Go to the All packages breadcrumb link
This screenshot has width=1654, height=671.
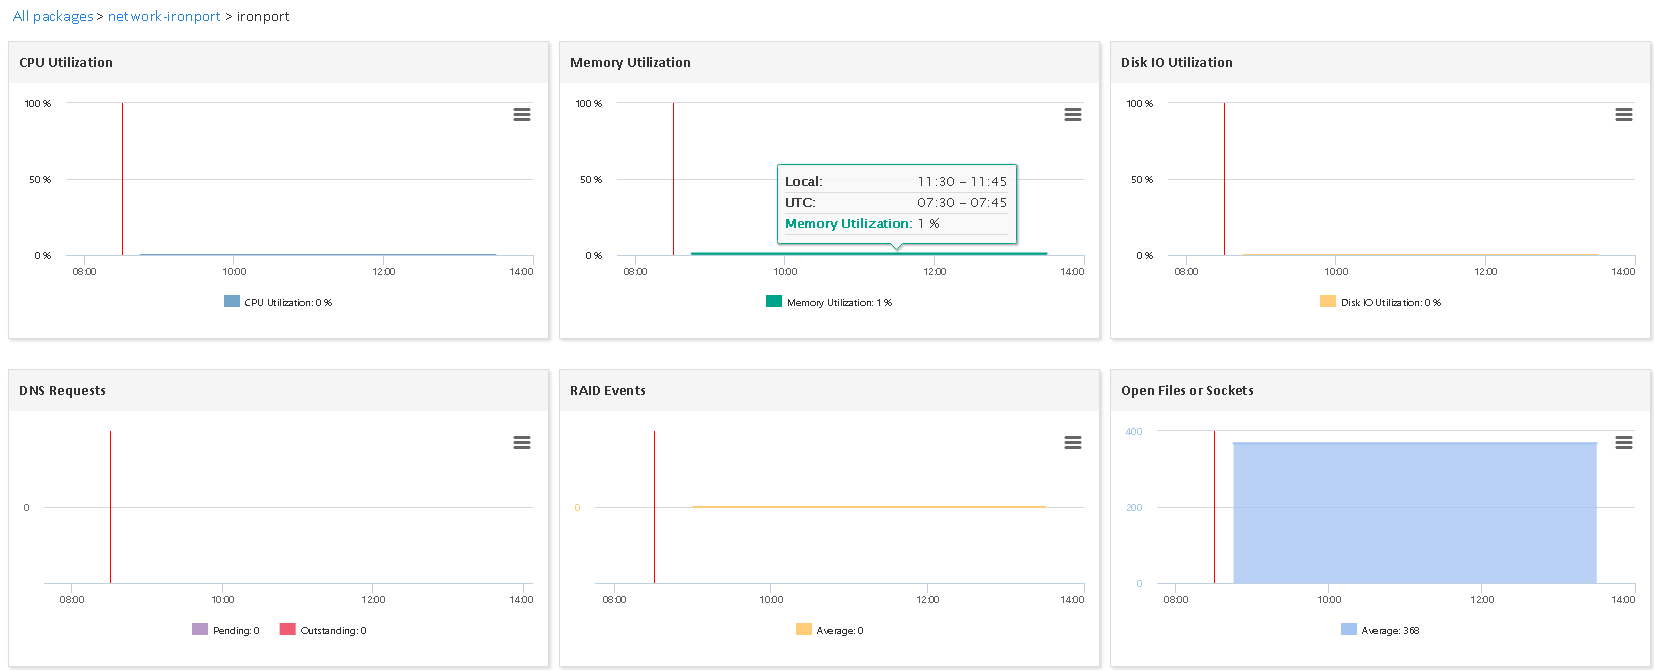tap(52, 17)
